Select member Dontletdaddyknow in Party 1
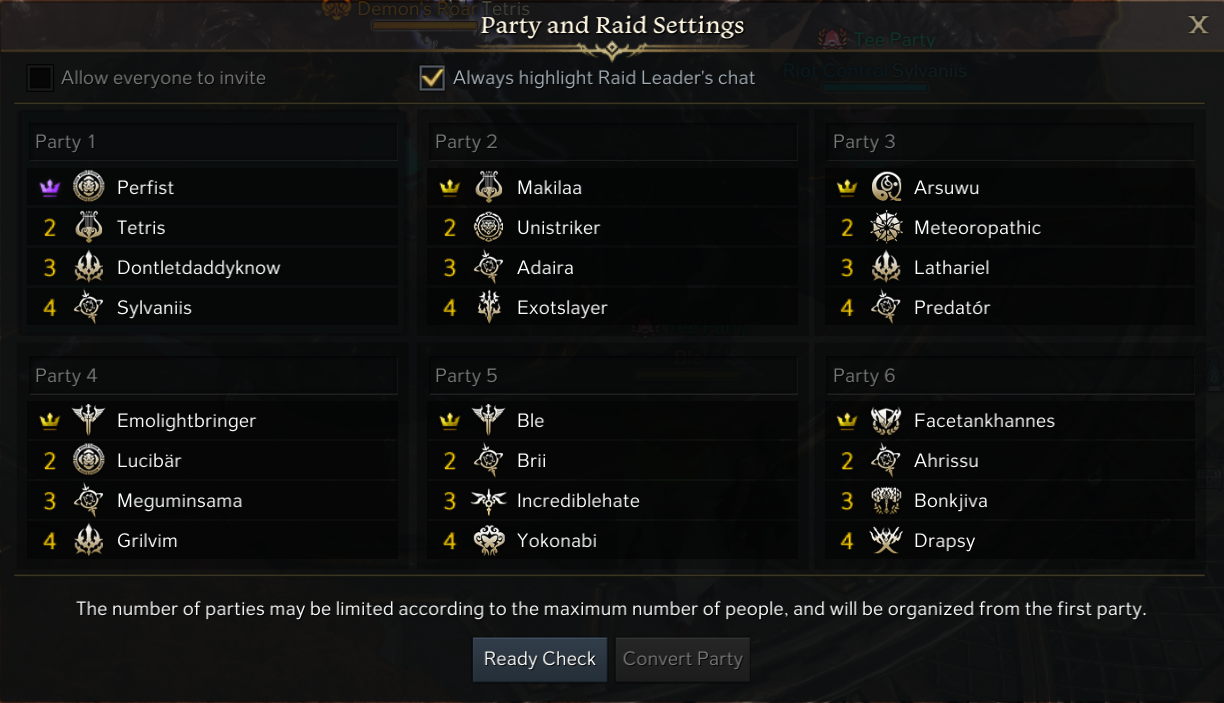This screenshot has width=1224, height=703. pos(198,268)
